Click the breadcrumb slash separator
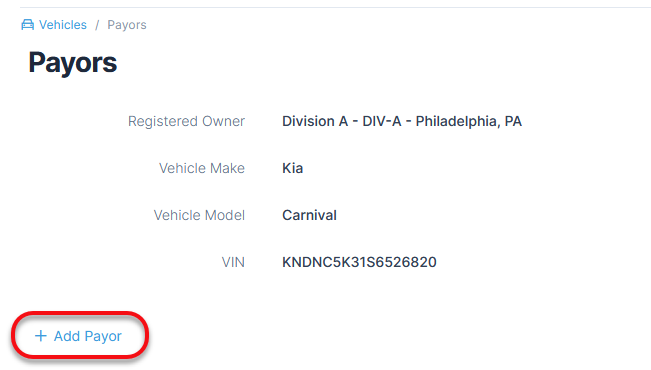 click(97, 25)
